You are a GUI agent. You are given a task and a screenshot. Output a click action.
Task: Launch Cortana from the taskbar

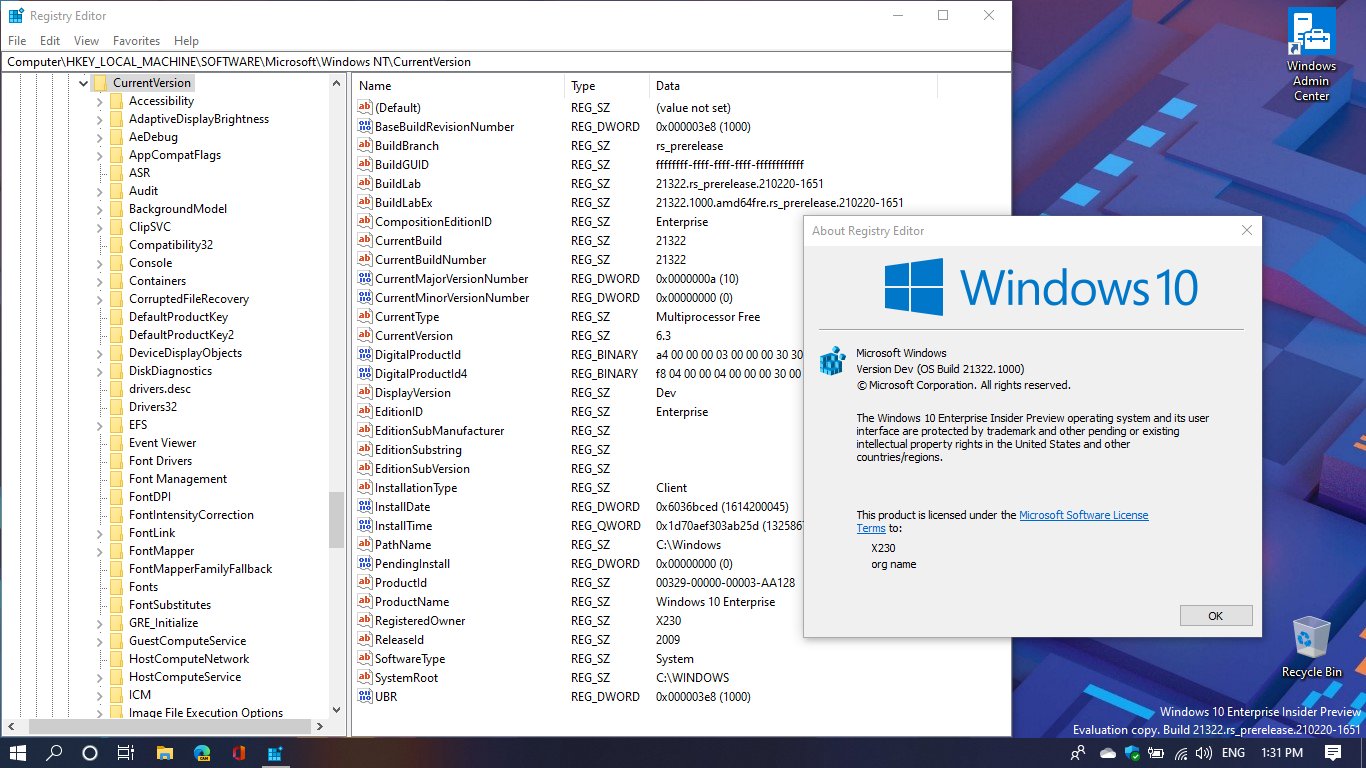pos(90,752)
